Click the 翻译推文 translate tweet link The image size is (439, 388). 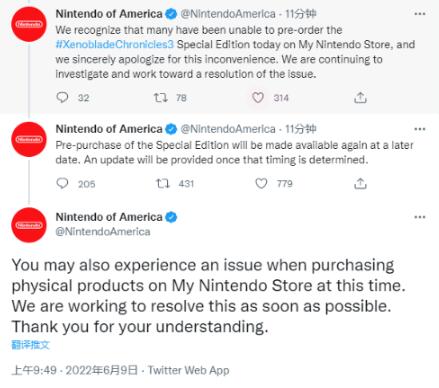coord(30,345)
